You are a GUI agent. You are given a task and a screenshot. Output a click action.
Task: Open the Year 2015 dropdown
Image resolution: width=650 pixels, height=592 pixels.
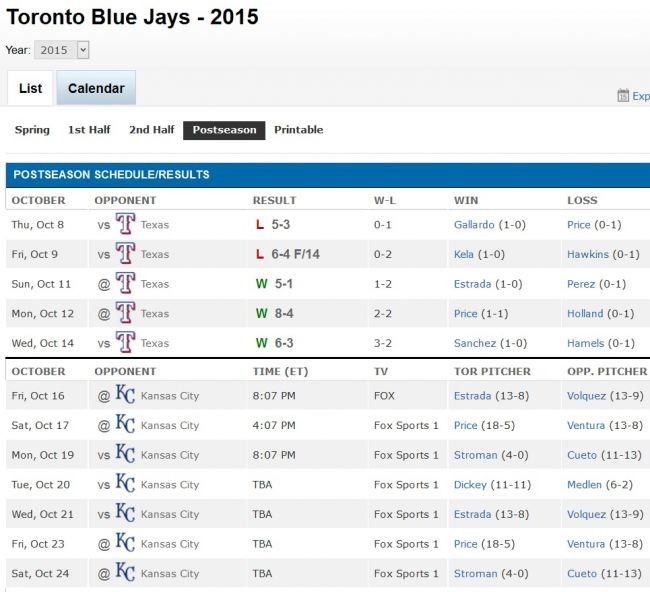point(62,49)
